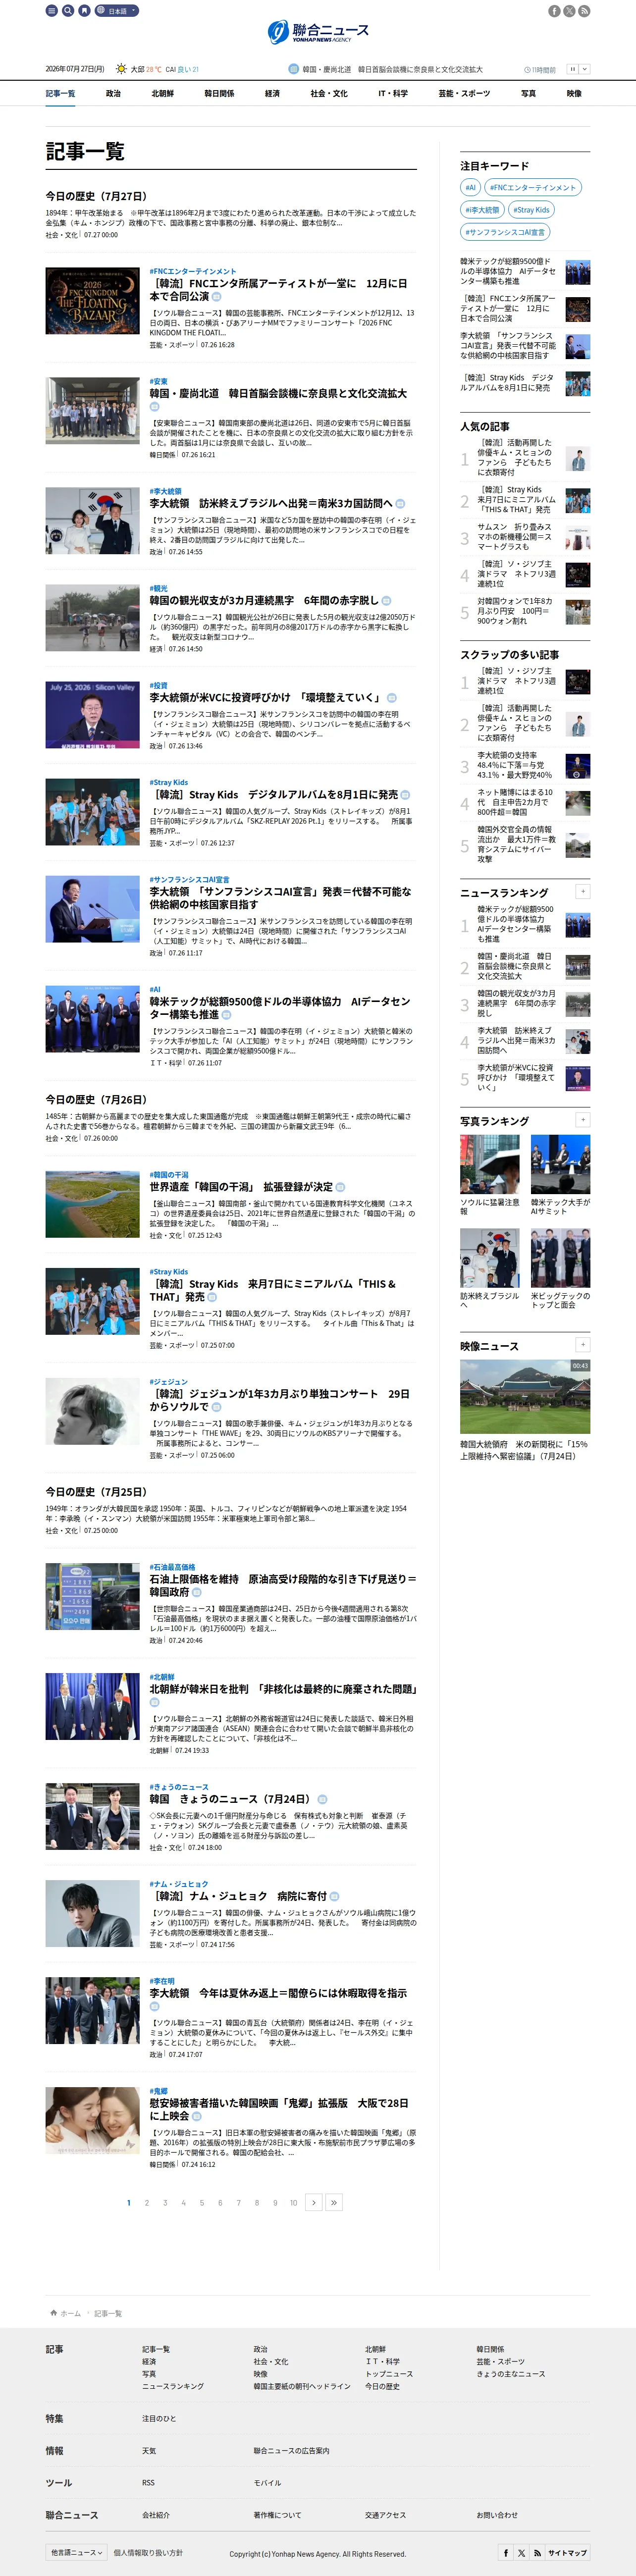
Task: Click scrap icon after 「環境整えていく」 headline
Action: pyautogui.click(x=391, y=698)
